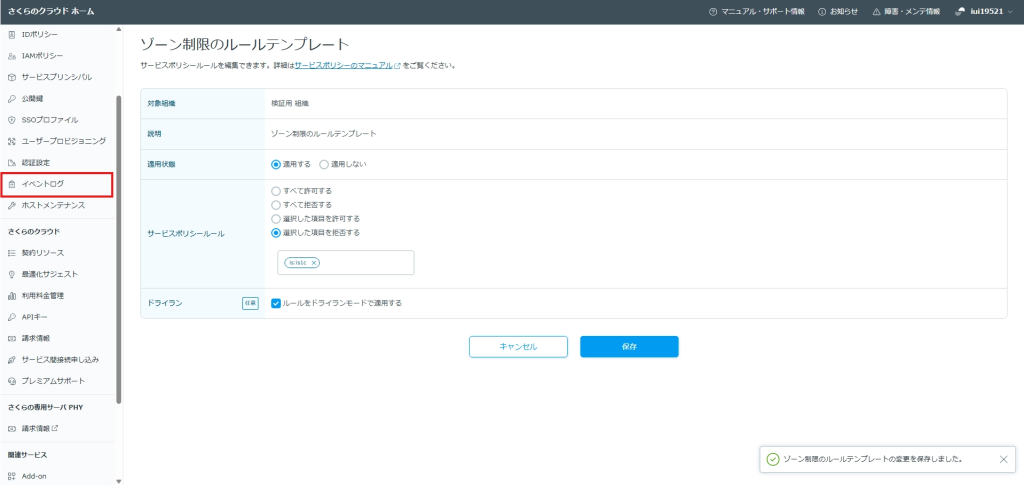Screen dimensions: 1024x485
Task: Click the 最適化サジェスト lightbulb icon
Action: point(12,274)
